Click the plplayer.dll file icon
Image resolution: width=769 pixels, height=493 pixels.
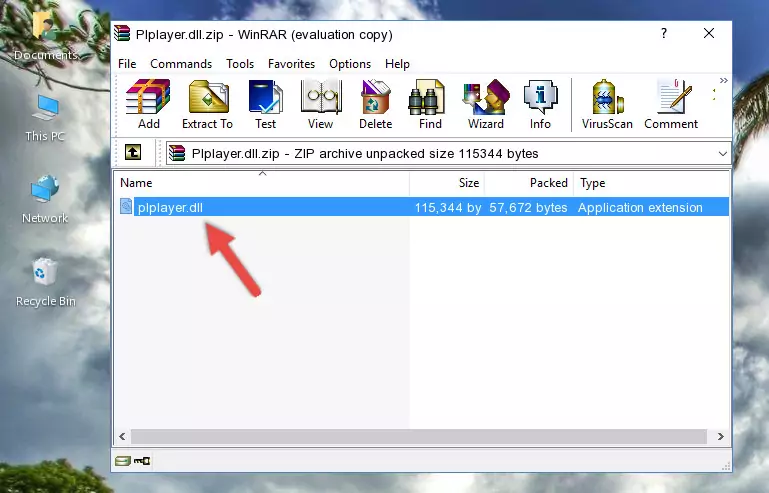point(126,207)
